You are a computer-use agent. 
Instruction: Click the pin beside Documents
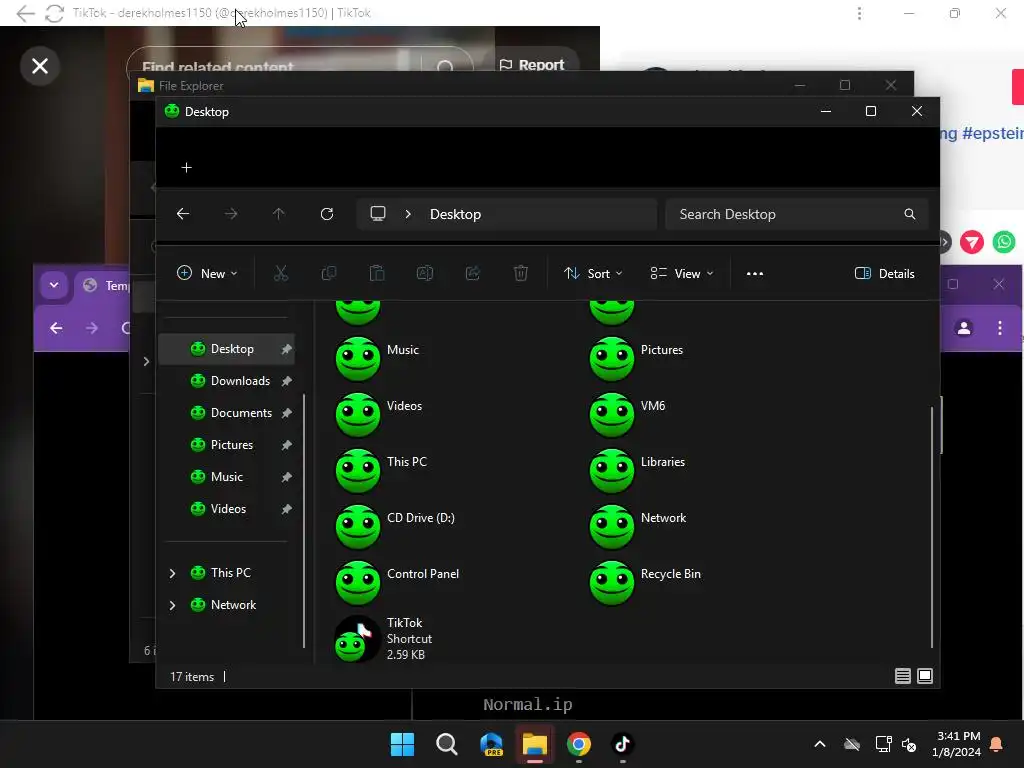(x=286, y=413)
